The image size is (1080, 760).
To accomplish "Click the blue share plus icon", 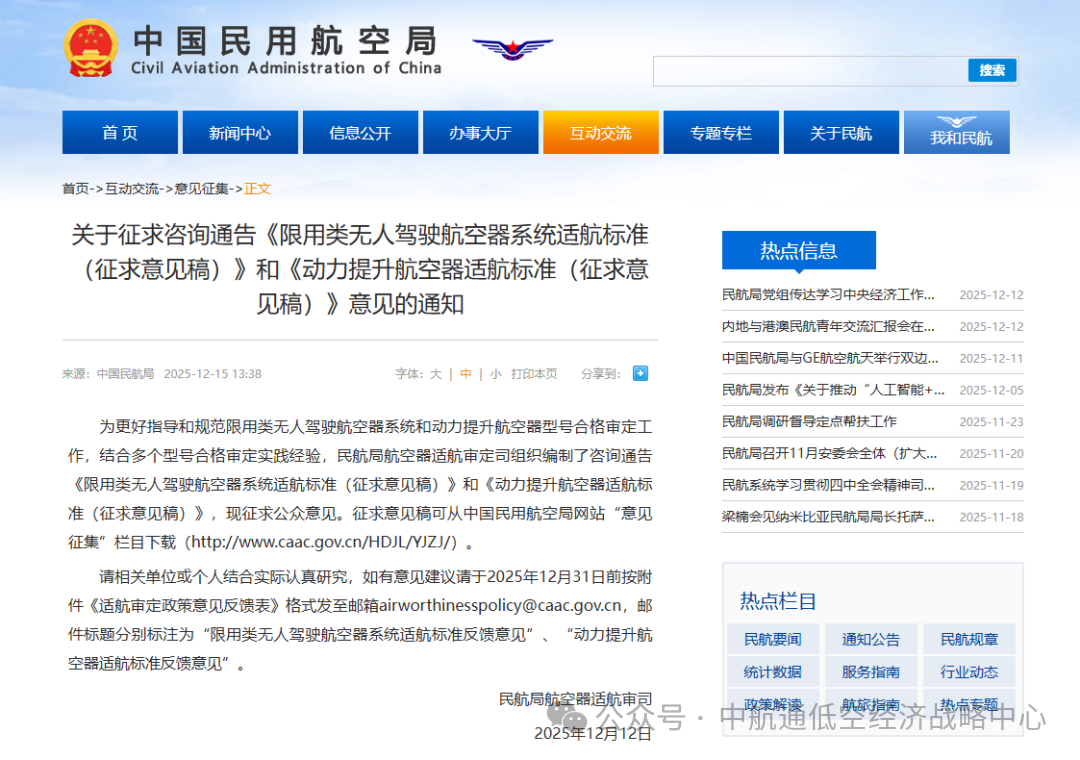I will (640, 373).
